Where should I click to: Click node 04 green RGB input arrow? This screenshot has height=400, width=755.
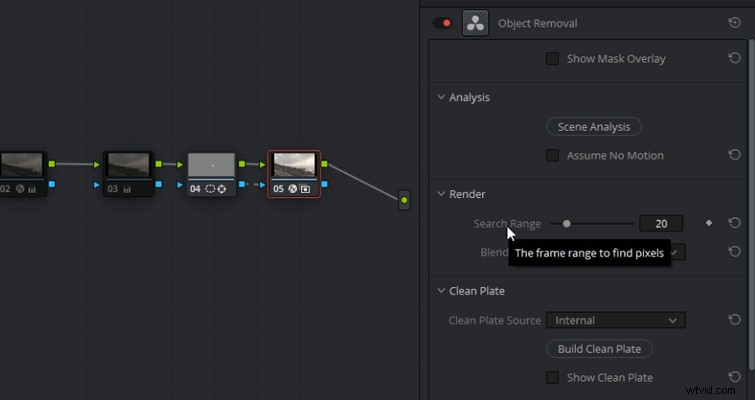point(180,165)
